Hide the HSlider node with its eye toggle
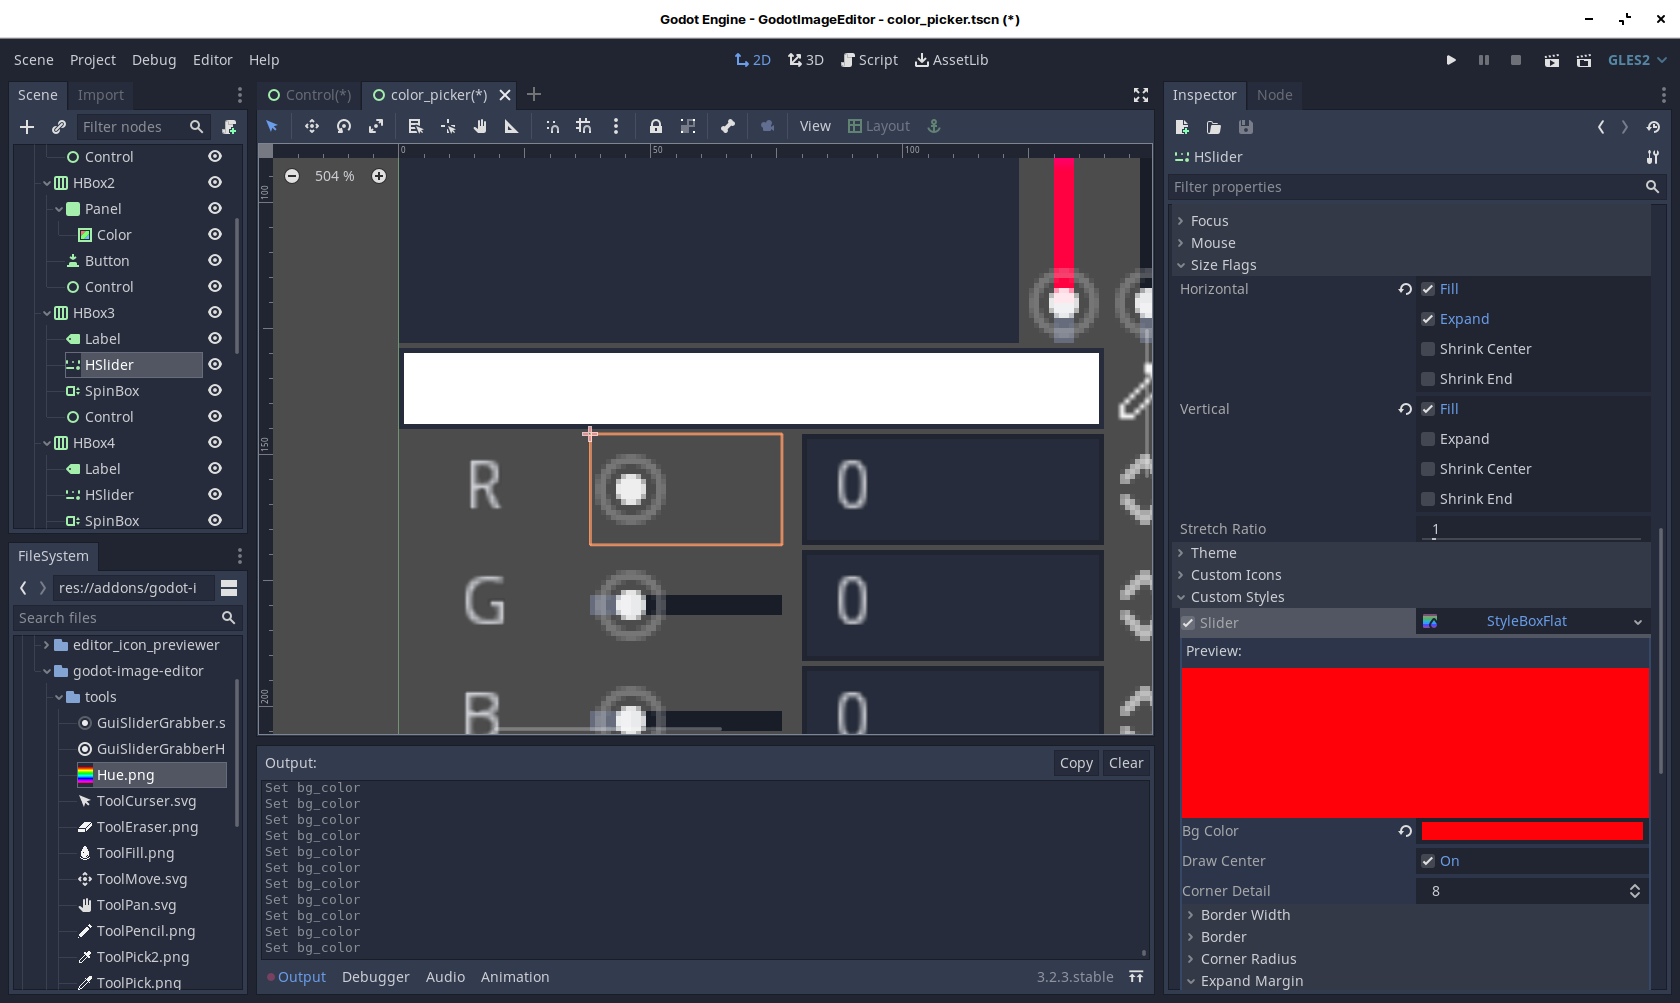1680x1003 pixels. pos(215,364)
